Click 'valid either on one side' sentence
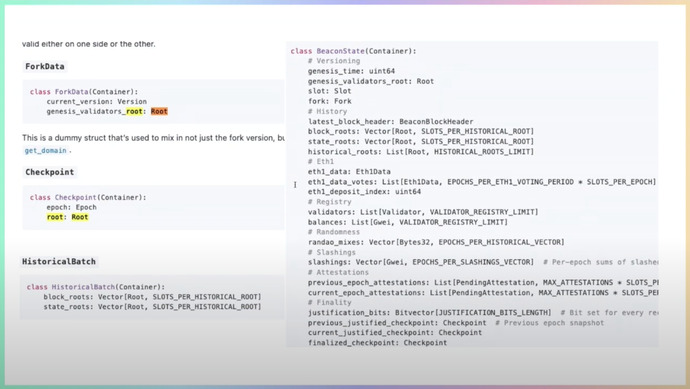690x389 pixels. (88, 44)
